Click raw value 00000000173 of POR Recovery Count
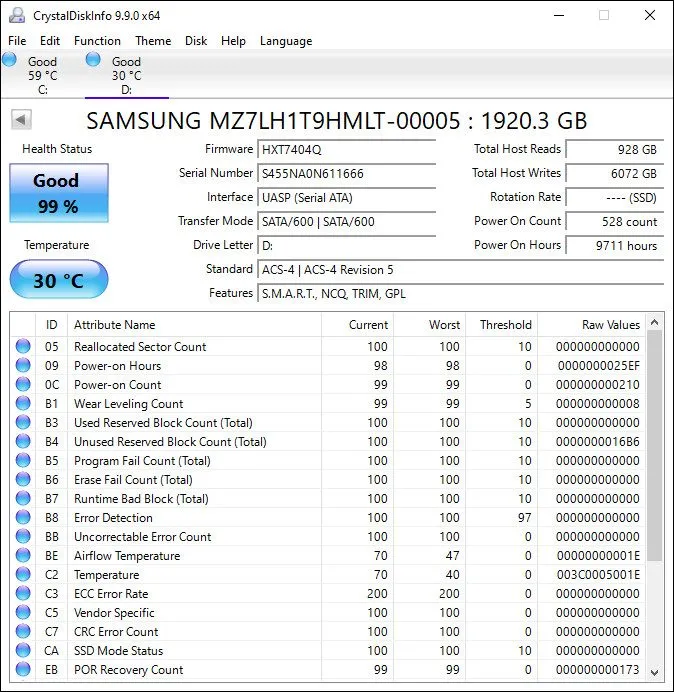674x692 pixels. (x=598, y=669)
